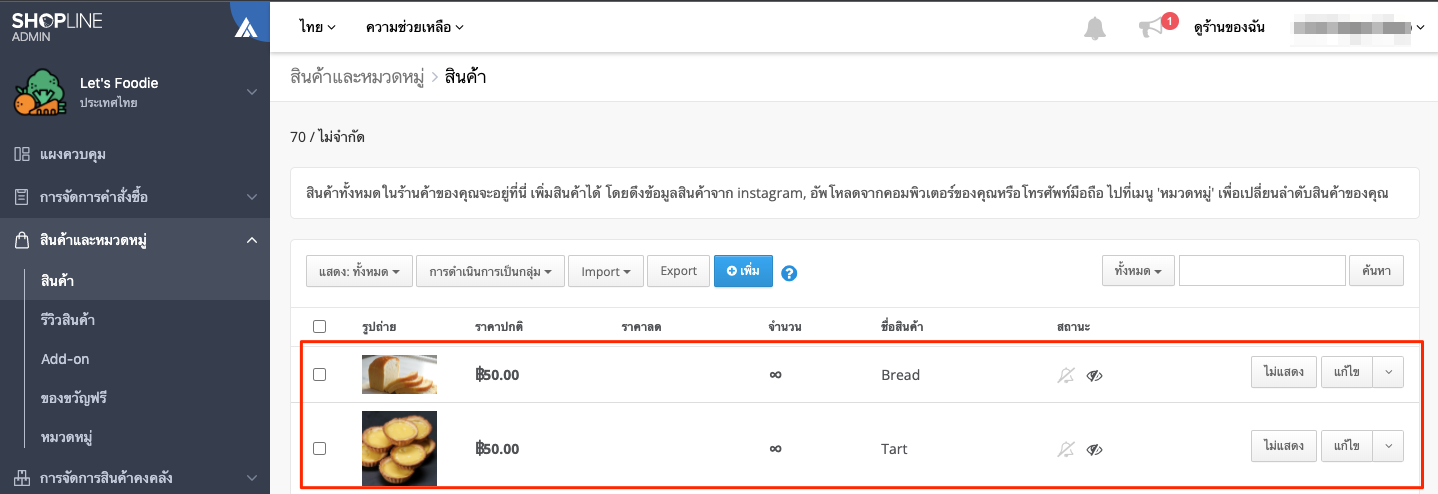The height and width of the screenshot is (494, 1438).
Task: Click the dashboard icon in sidebar
Action: (x=22, y=154)
